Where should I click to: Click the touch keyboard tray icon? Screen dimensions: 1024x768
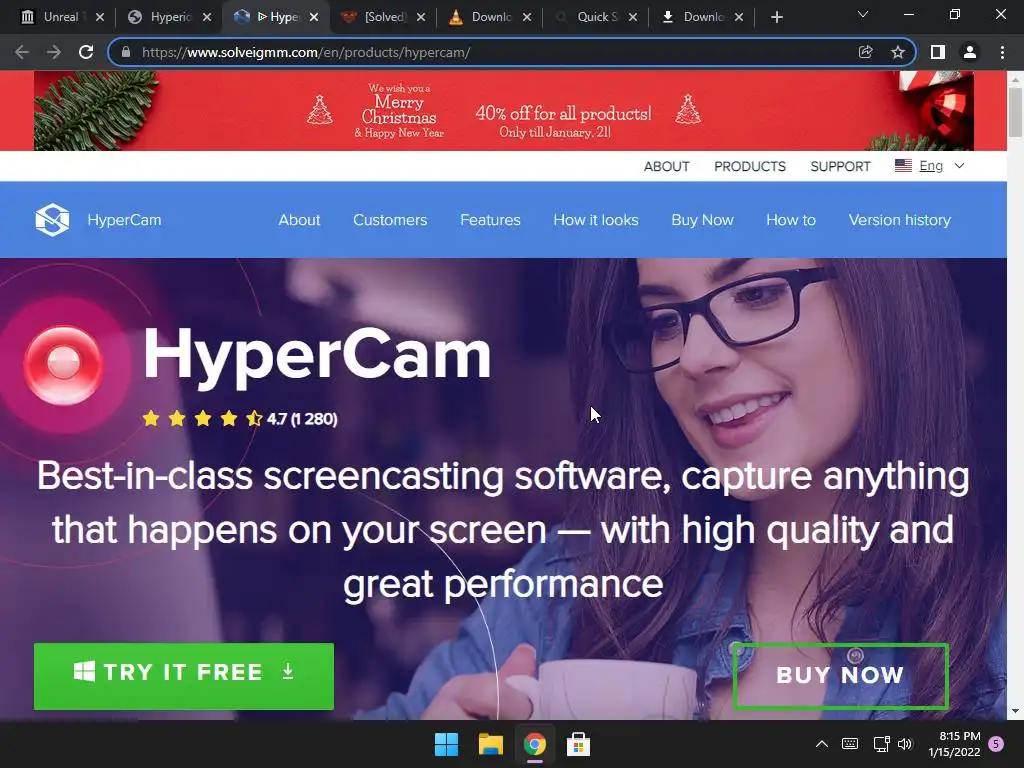[x=850, y=744]
